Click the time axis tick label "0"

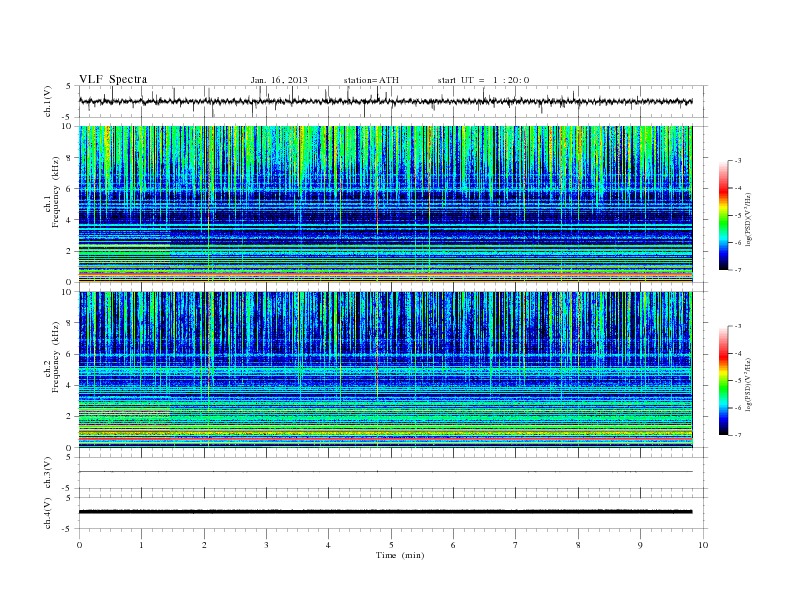click(x=79, y=545)
